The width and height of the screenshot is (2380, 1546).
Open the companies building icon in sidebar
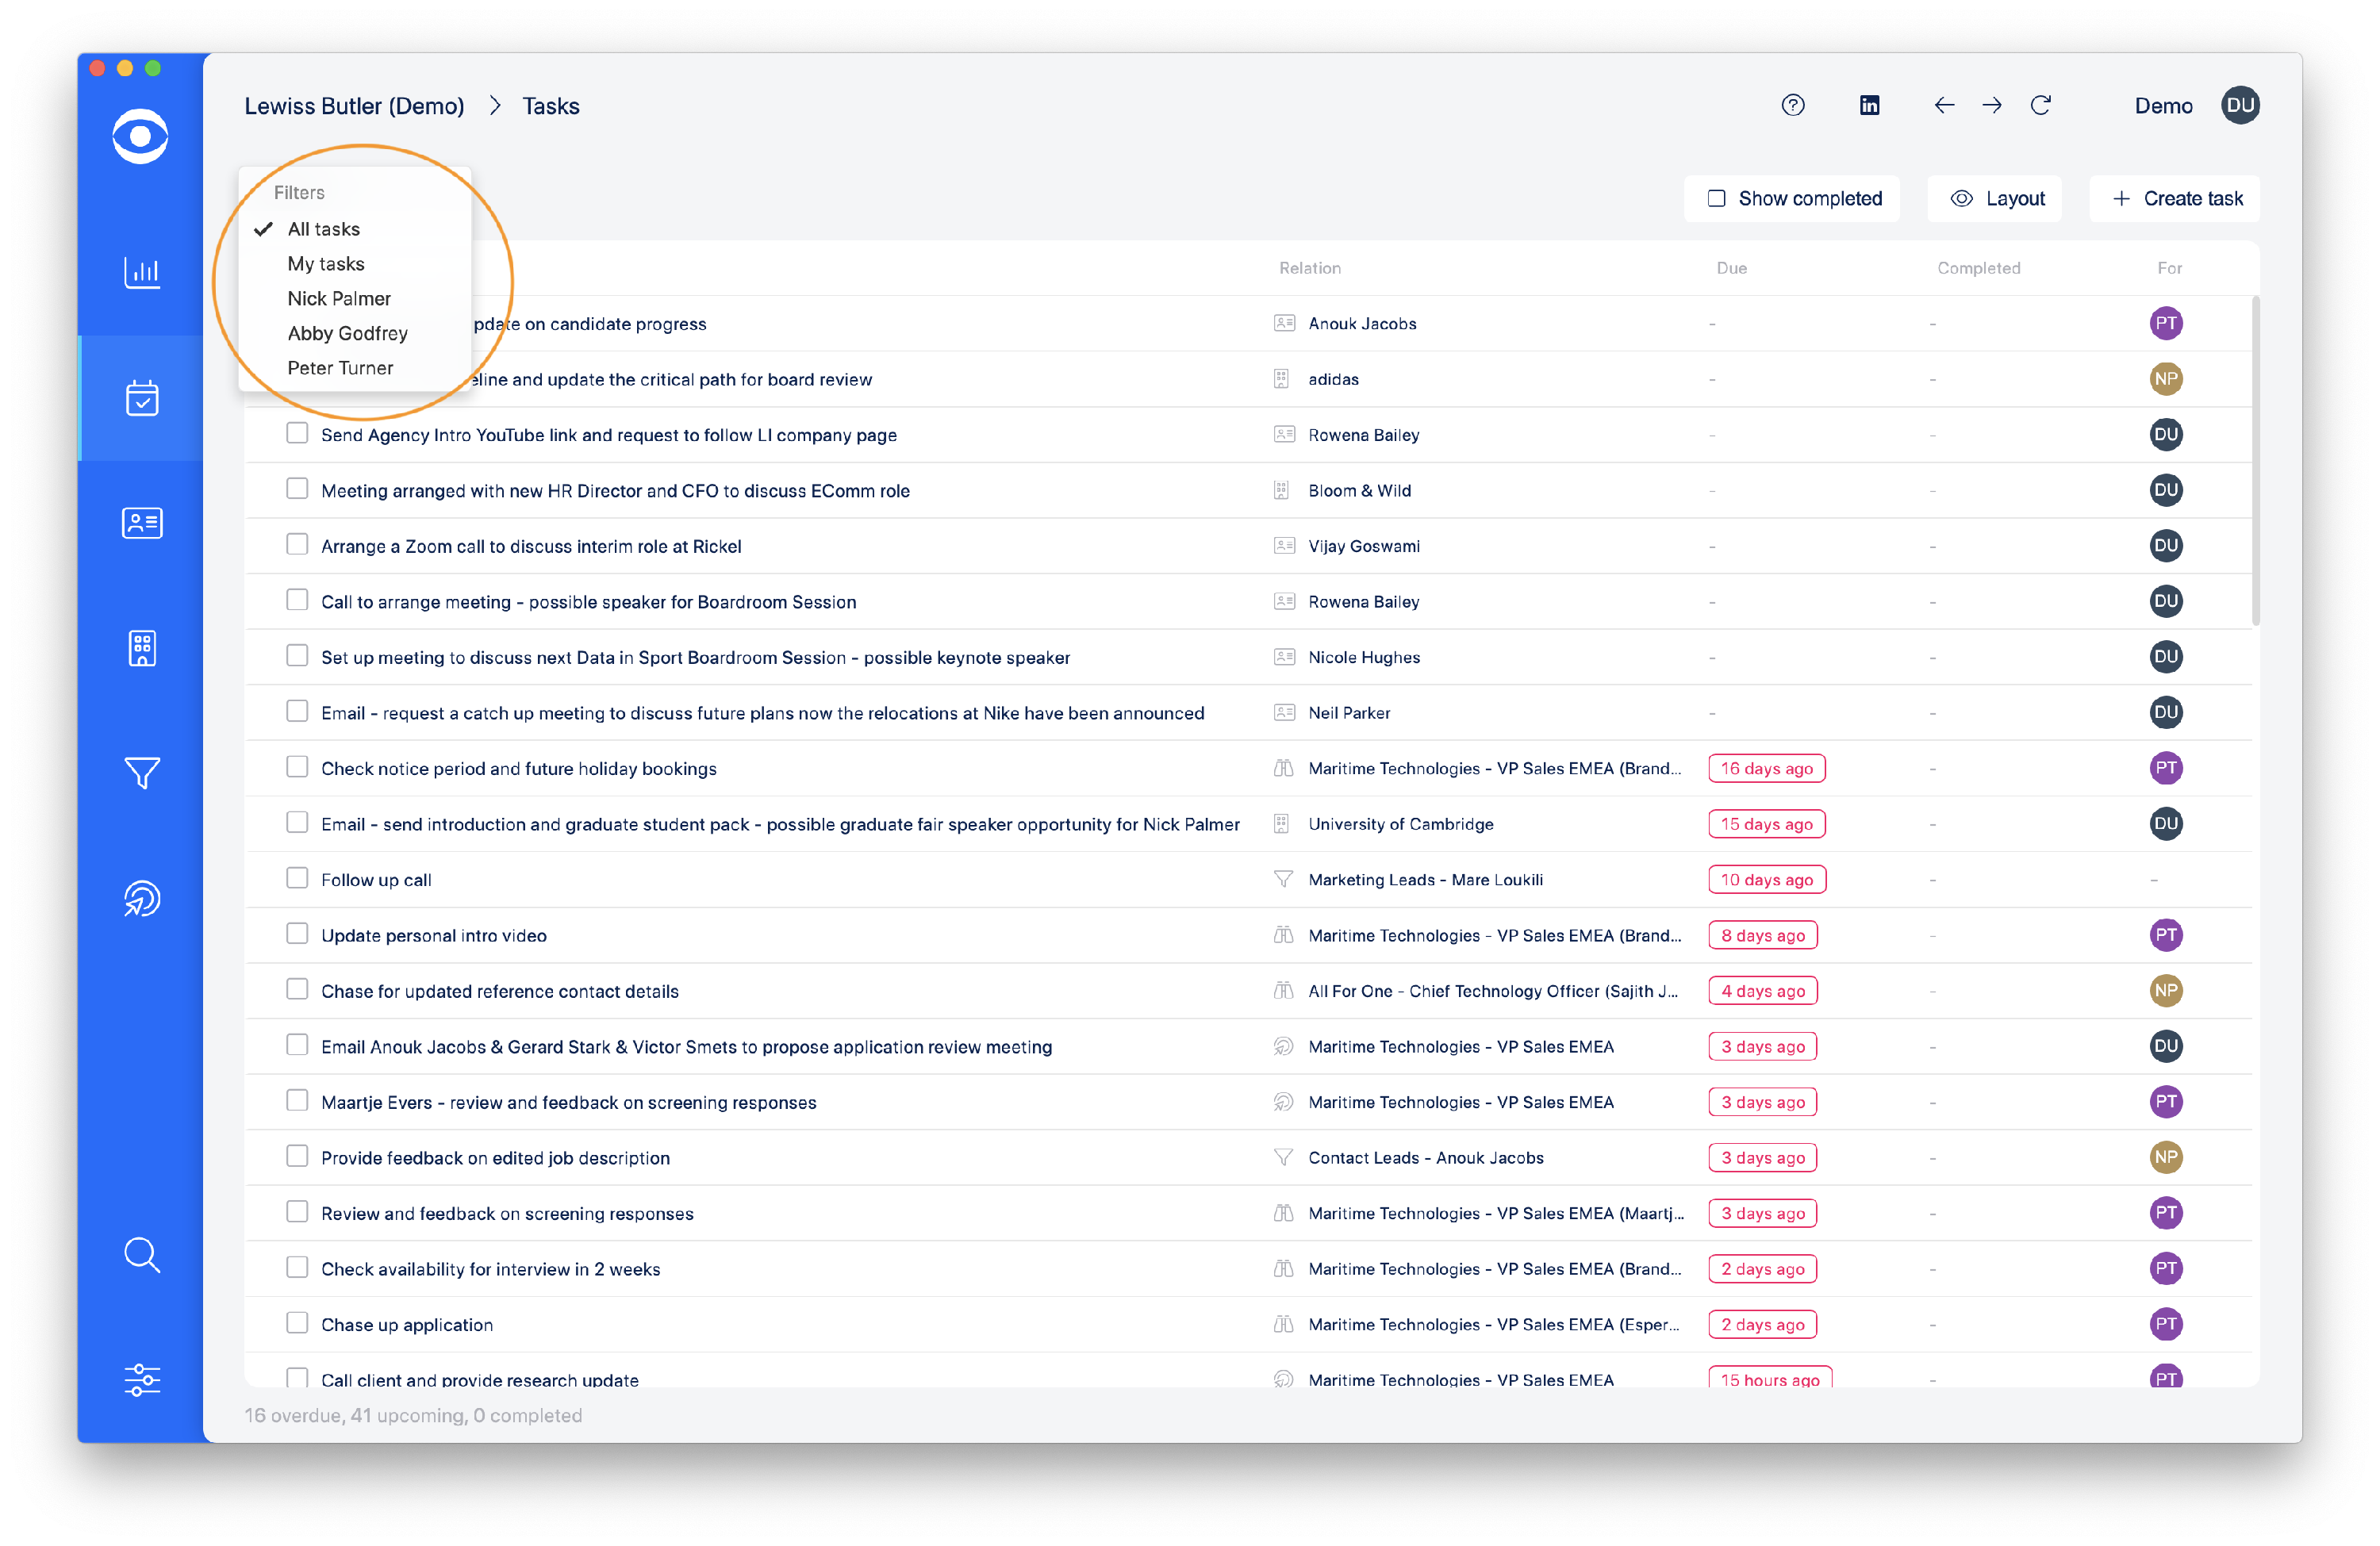141,648
